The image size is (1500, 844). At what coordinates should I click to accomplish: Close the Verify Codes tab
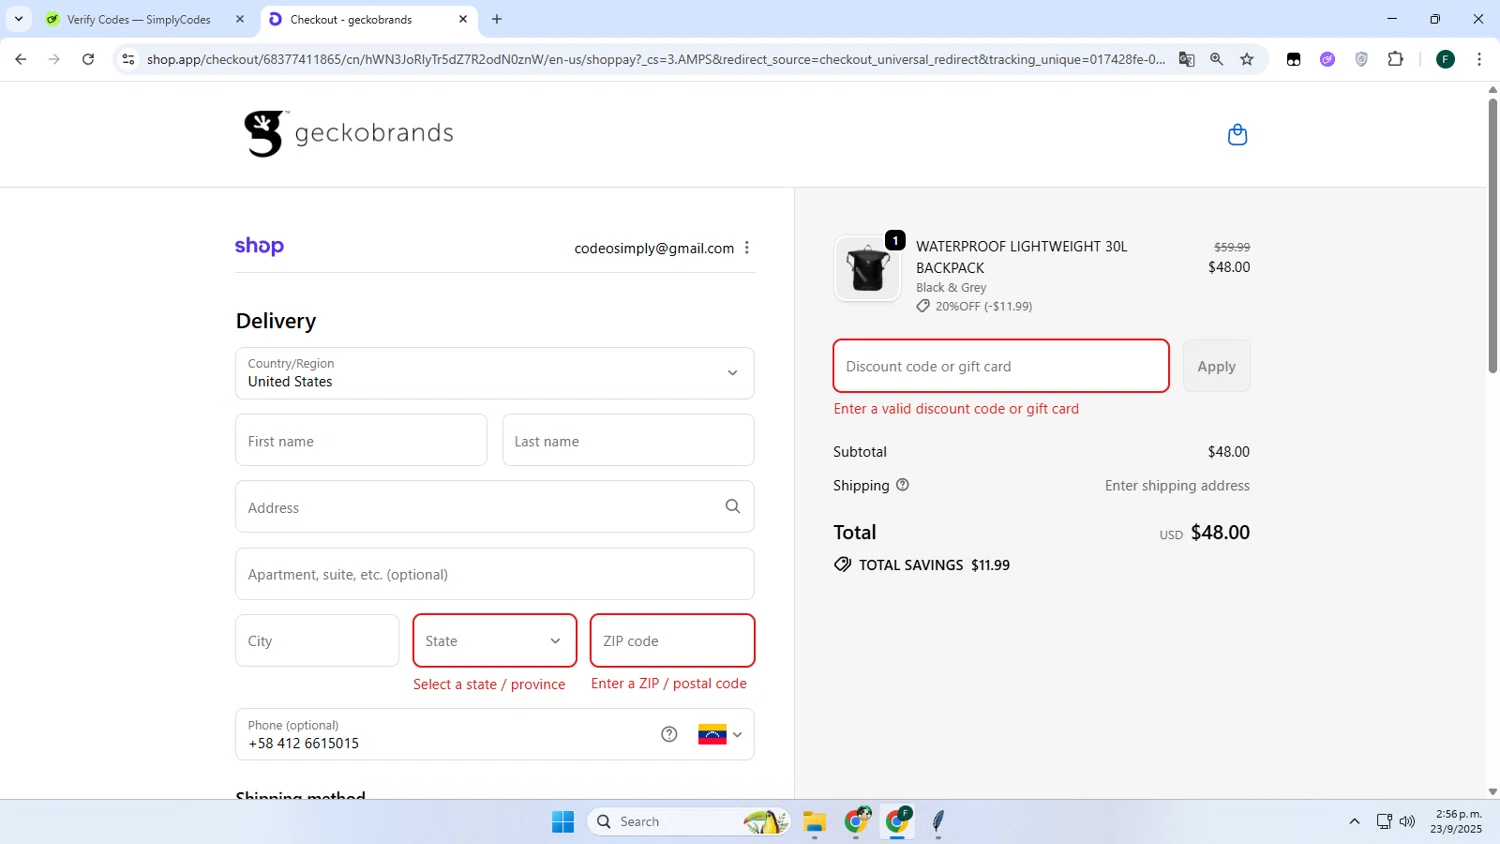[x=240, y=19]
